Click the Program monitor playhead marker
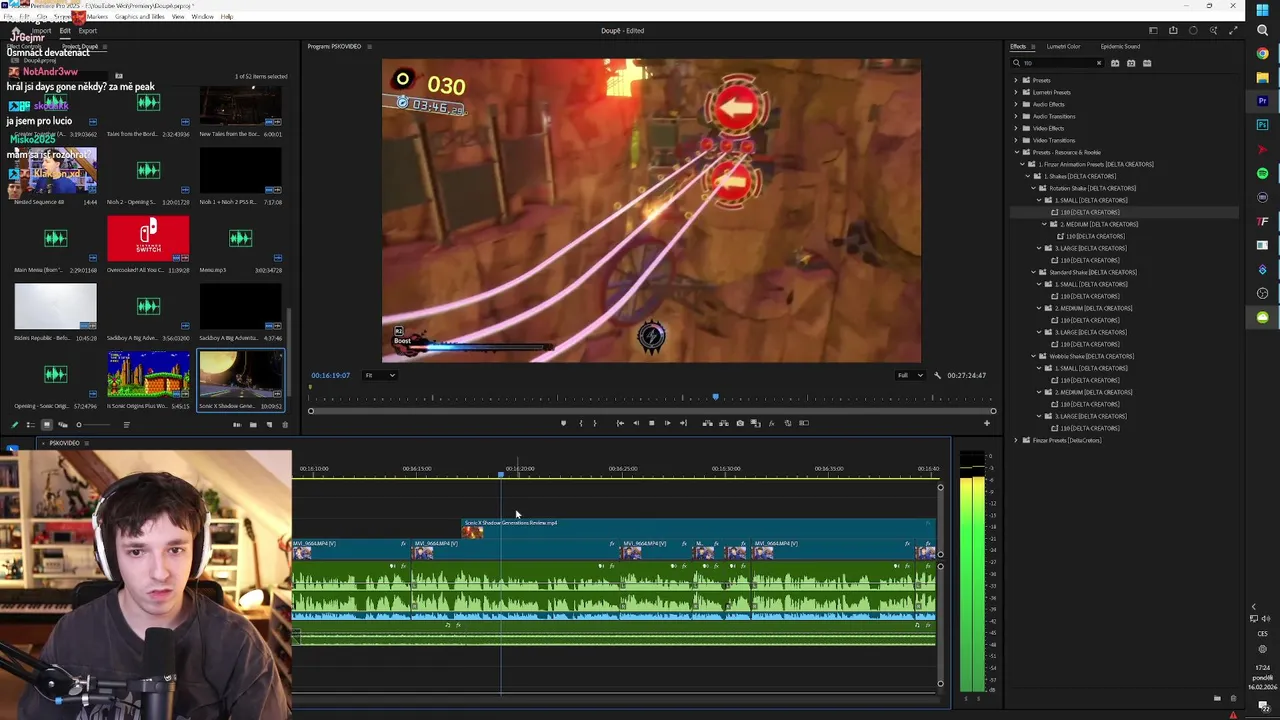Image resolution: width=1280 pixels, height=720 pixels. point(715,398)
